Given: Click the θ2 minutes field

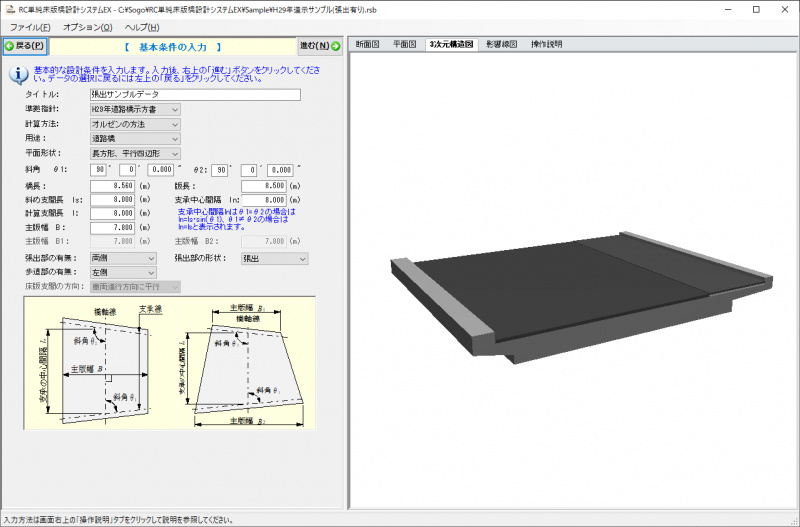Looking at the screenshot, I should click(249, 170).
